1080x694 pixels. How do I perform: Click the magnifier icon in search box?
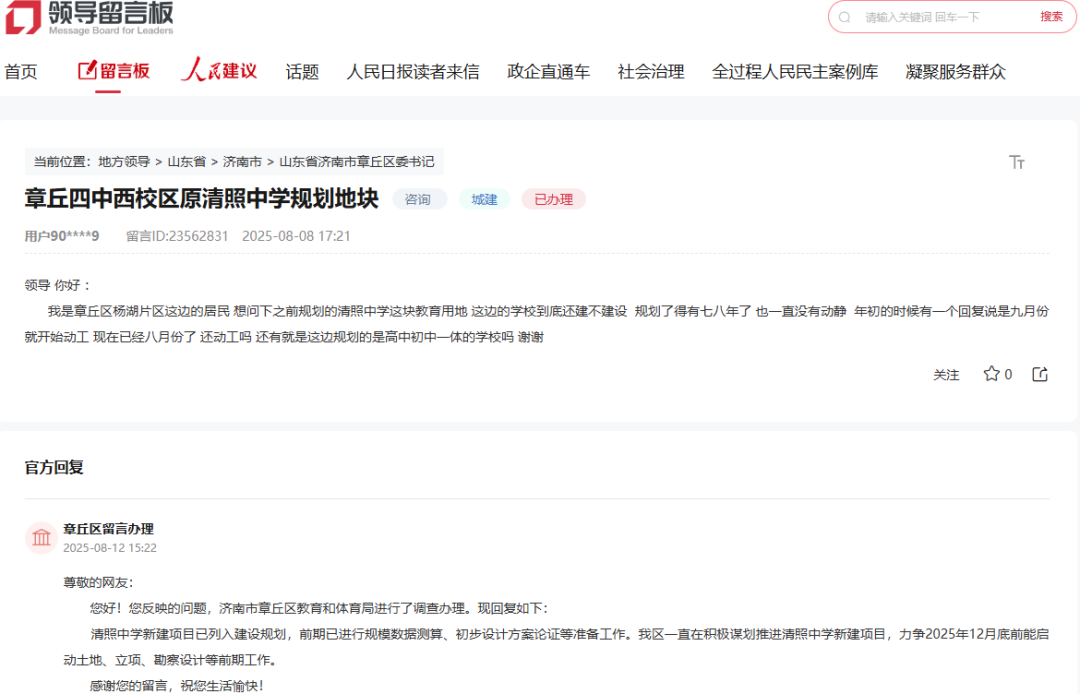coord(845,17)
